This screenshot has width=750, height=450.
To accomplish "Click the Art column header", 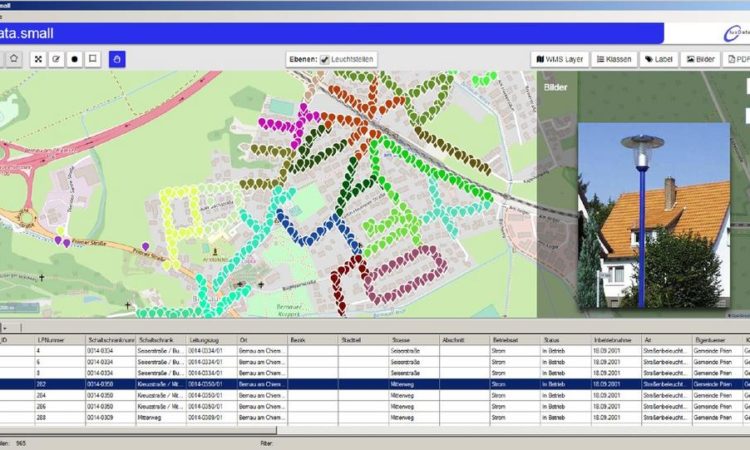I will [667, 340].
